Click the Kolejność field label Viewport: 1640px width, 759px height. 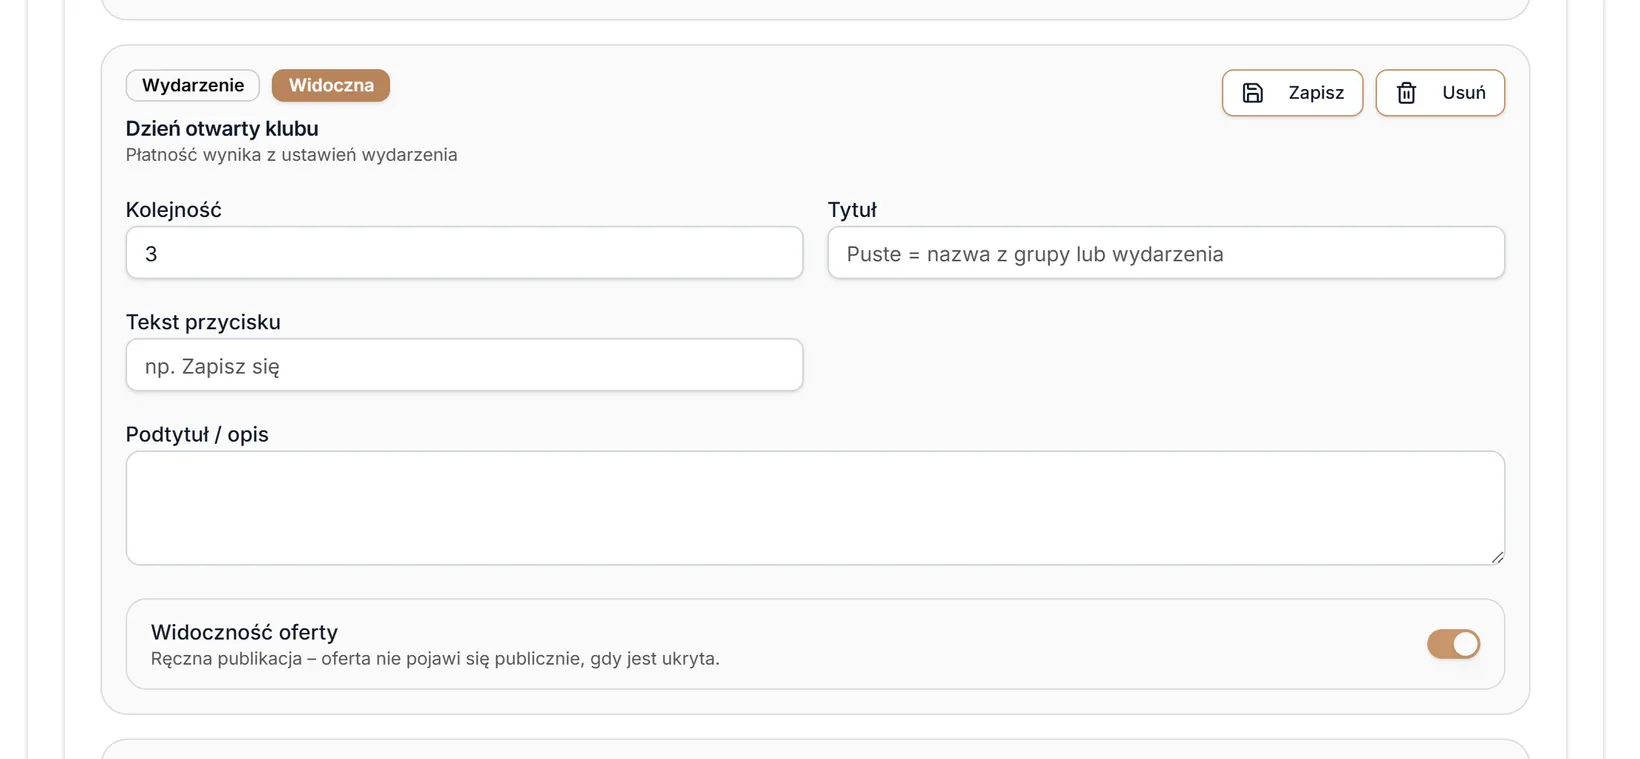point(174,210)
